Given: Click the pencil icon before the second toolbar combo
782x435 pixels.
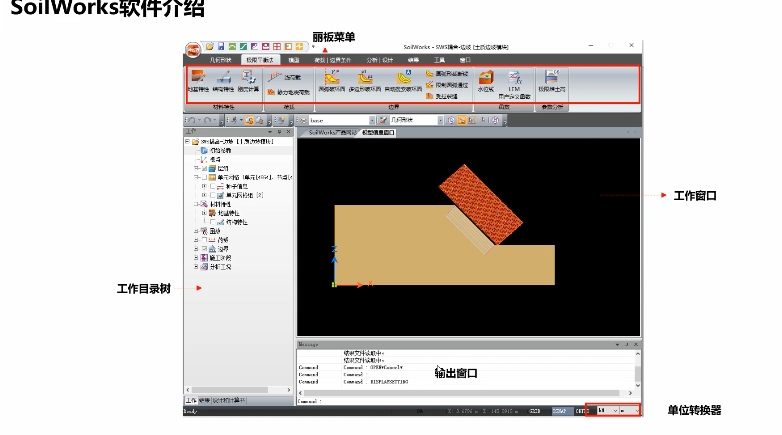Looking at the screenshot, I should click(x=383, y=120).
